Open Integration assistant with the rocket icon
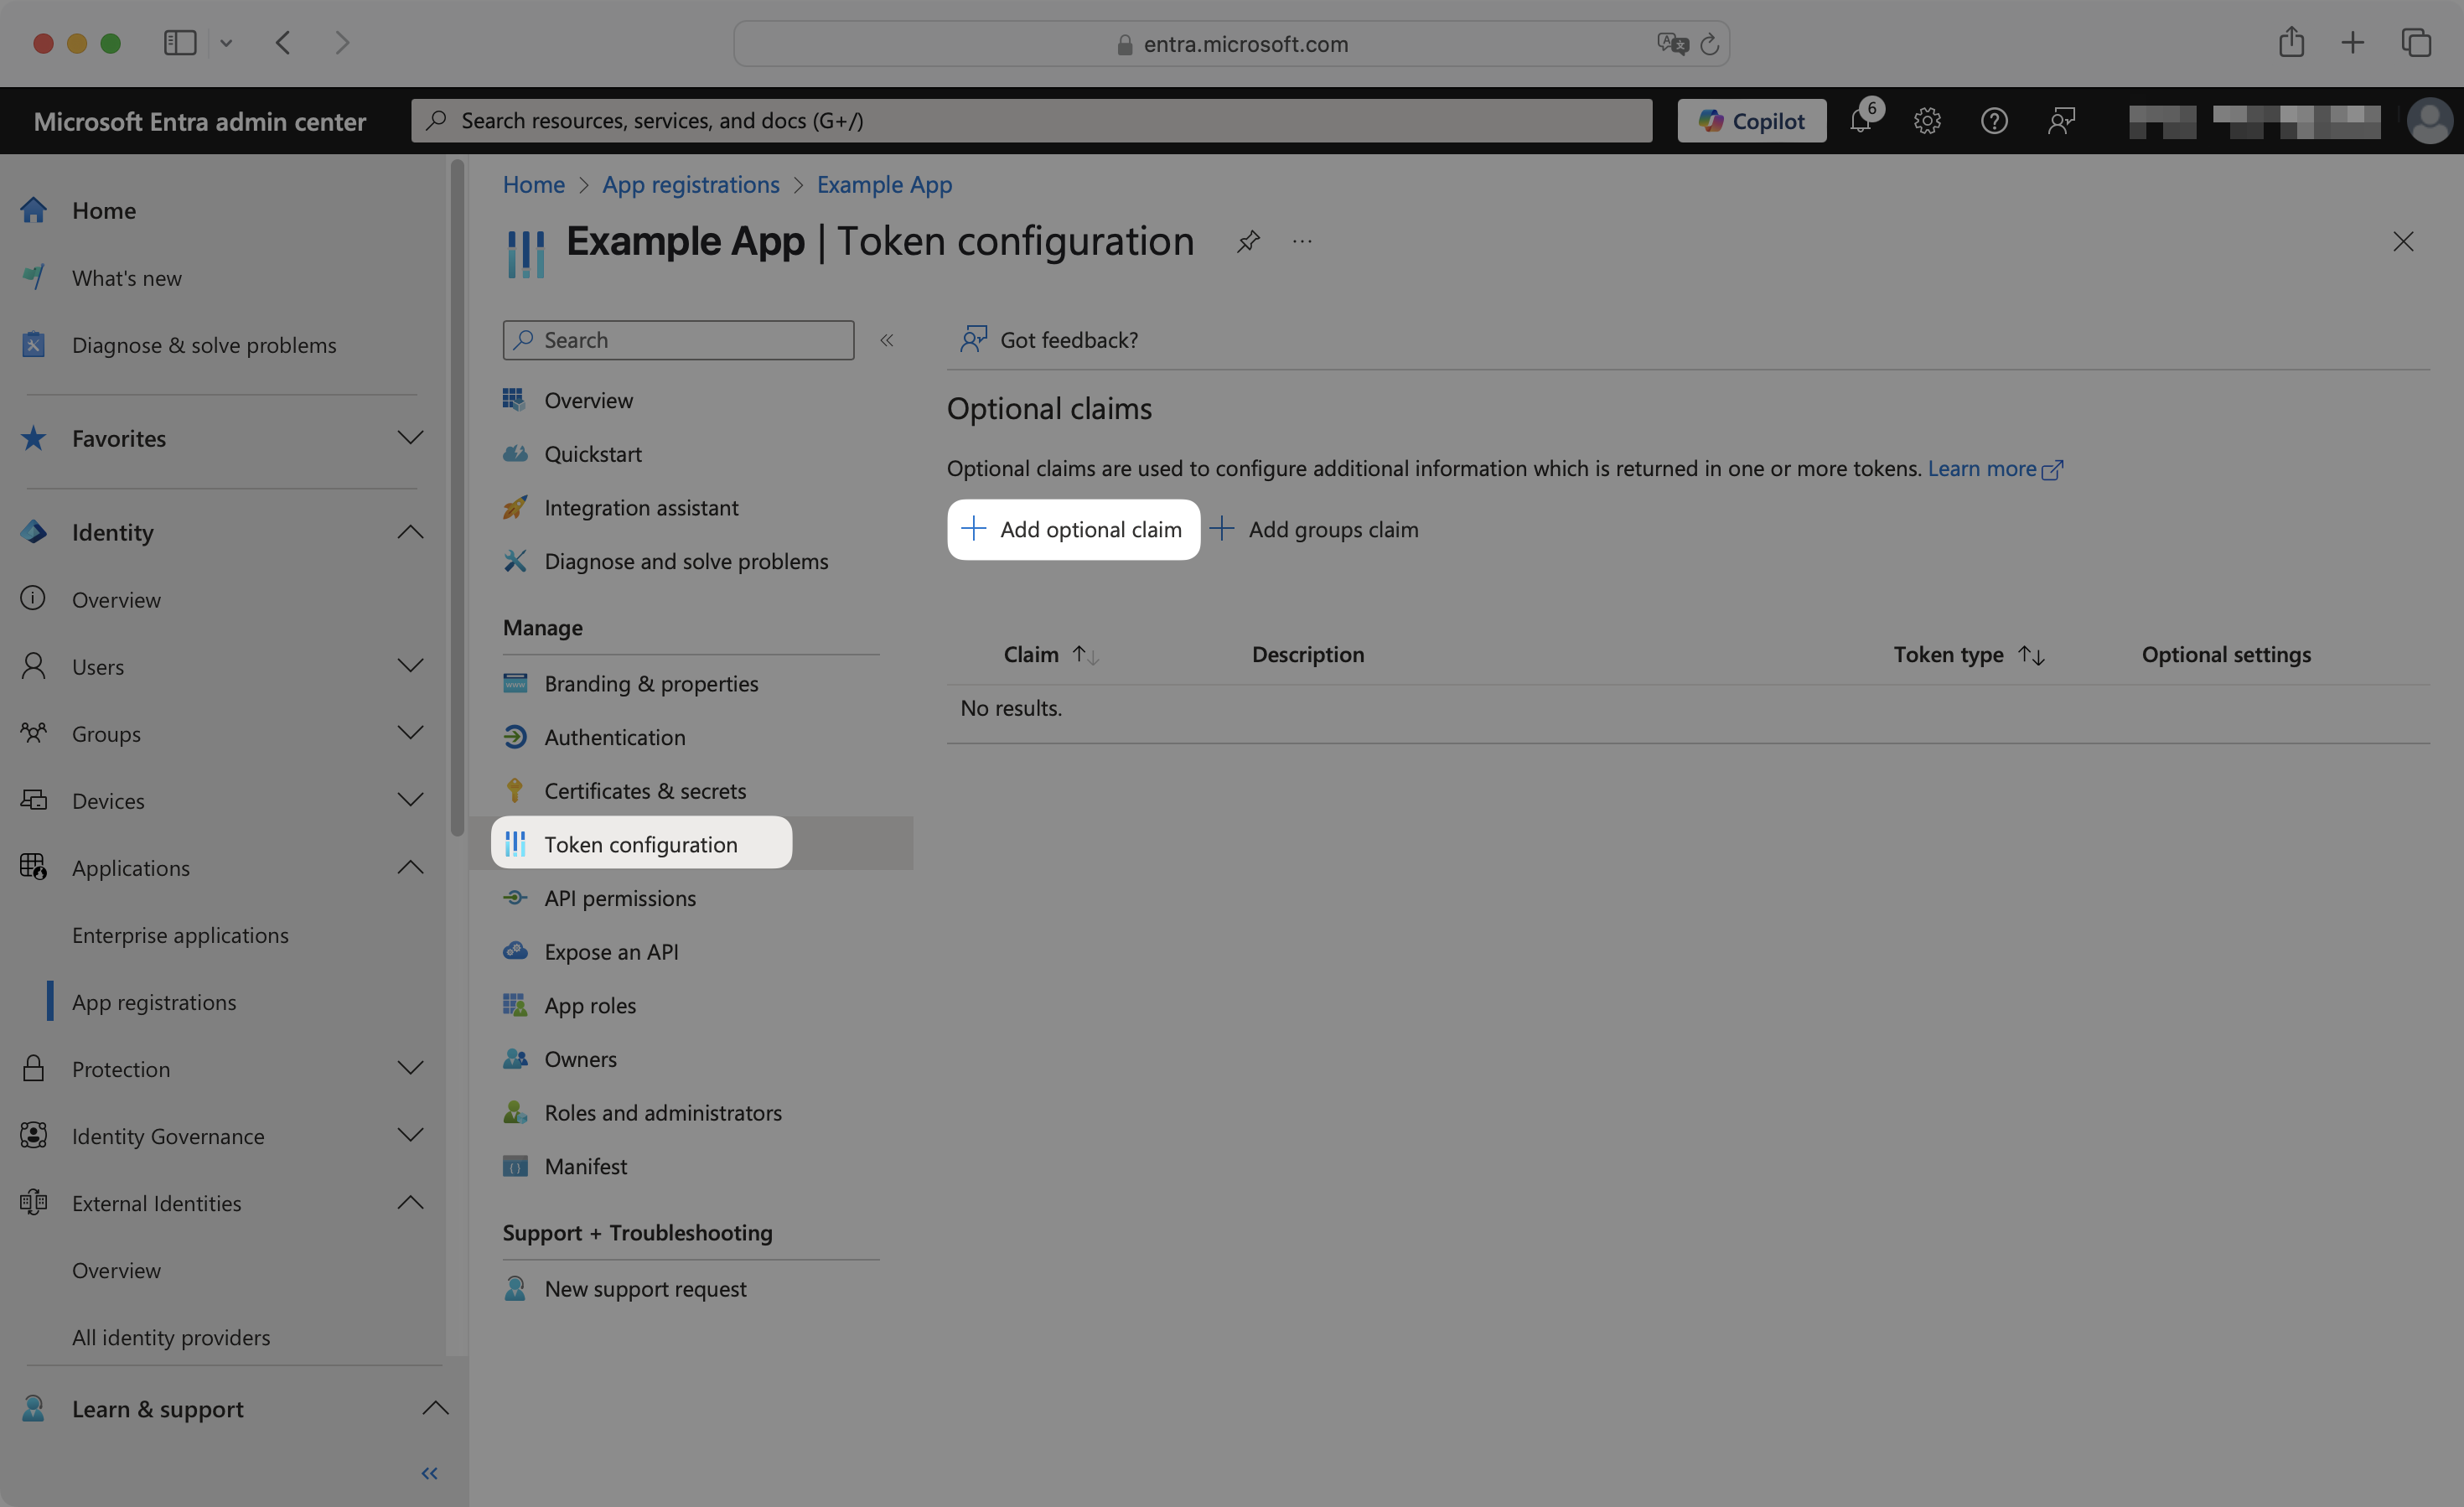 [515, 507]
